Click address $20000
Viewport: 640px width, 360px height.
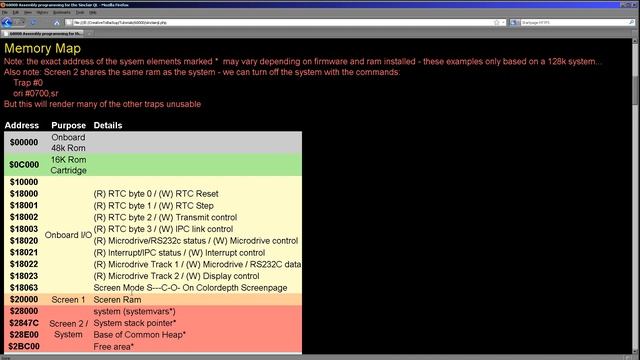[x=24, y=300]
